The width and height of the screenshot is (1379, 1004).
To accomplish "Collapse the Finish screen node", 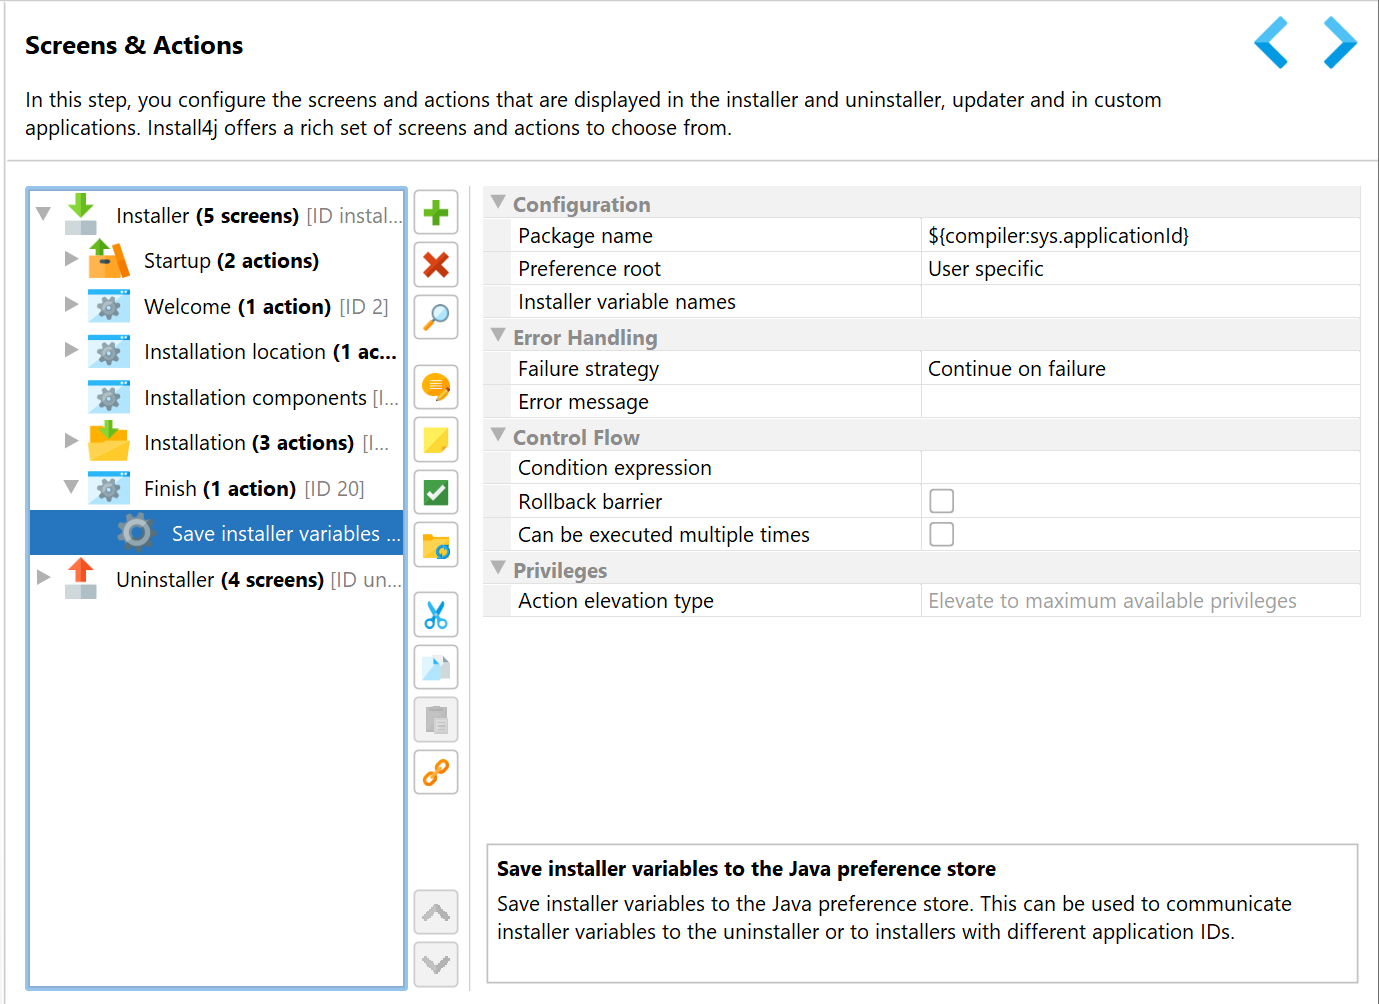I will click(x=71, y=487).
